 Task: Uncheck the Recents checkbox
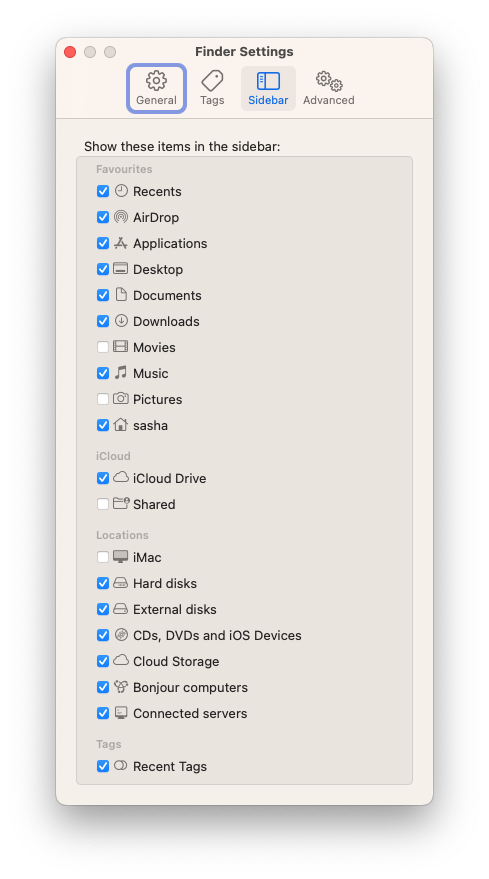pos(103,191)
